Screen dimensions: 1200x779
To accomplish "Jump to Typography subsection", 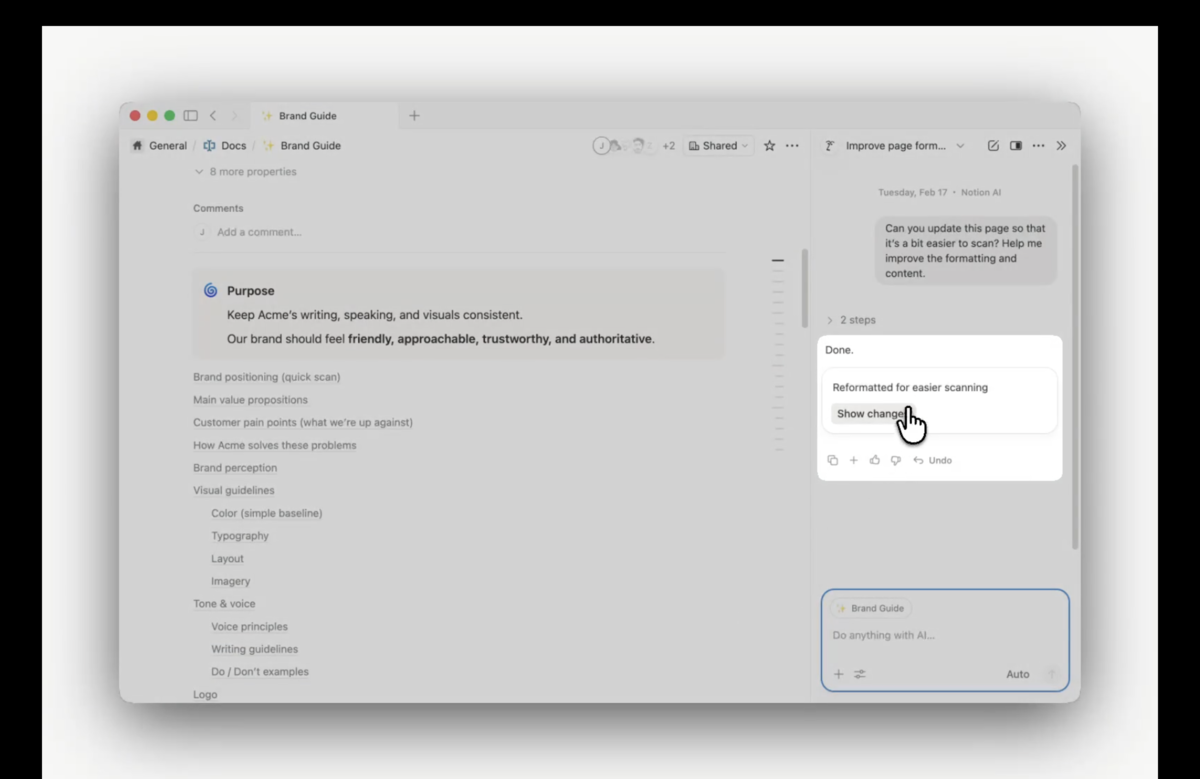I will 240,536.
